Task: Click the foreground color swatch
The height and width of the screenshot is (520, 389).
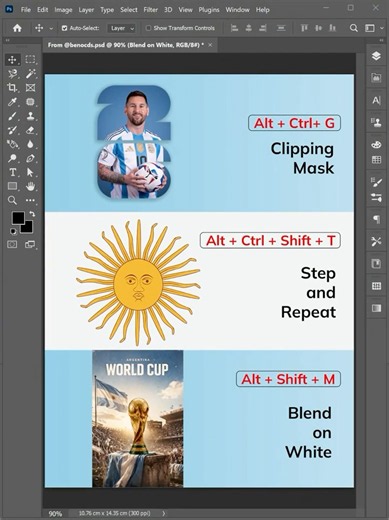Action: pyautogui.click(x=18, y=218)
